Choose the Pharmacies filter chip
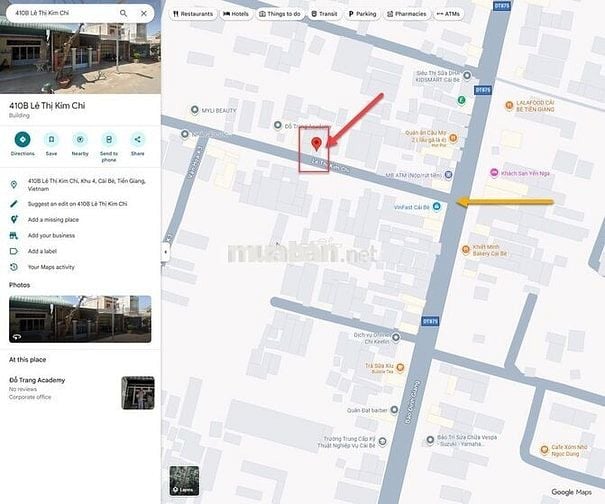Viewport: 605px width, 504px height. point(407,14)
